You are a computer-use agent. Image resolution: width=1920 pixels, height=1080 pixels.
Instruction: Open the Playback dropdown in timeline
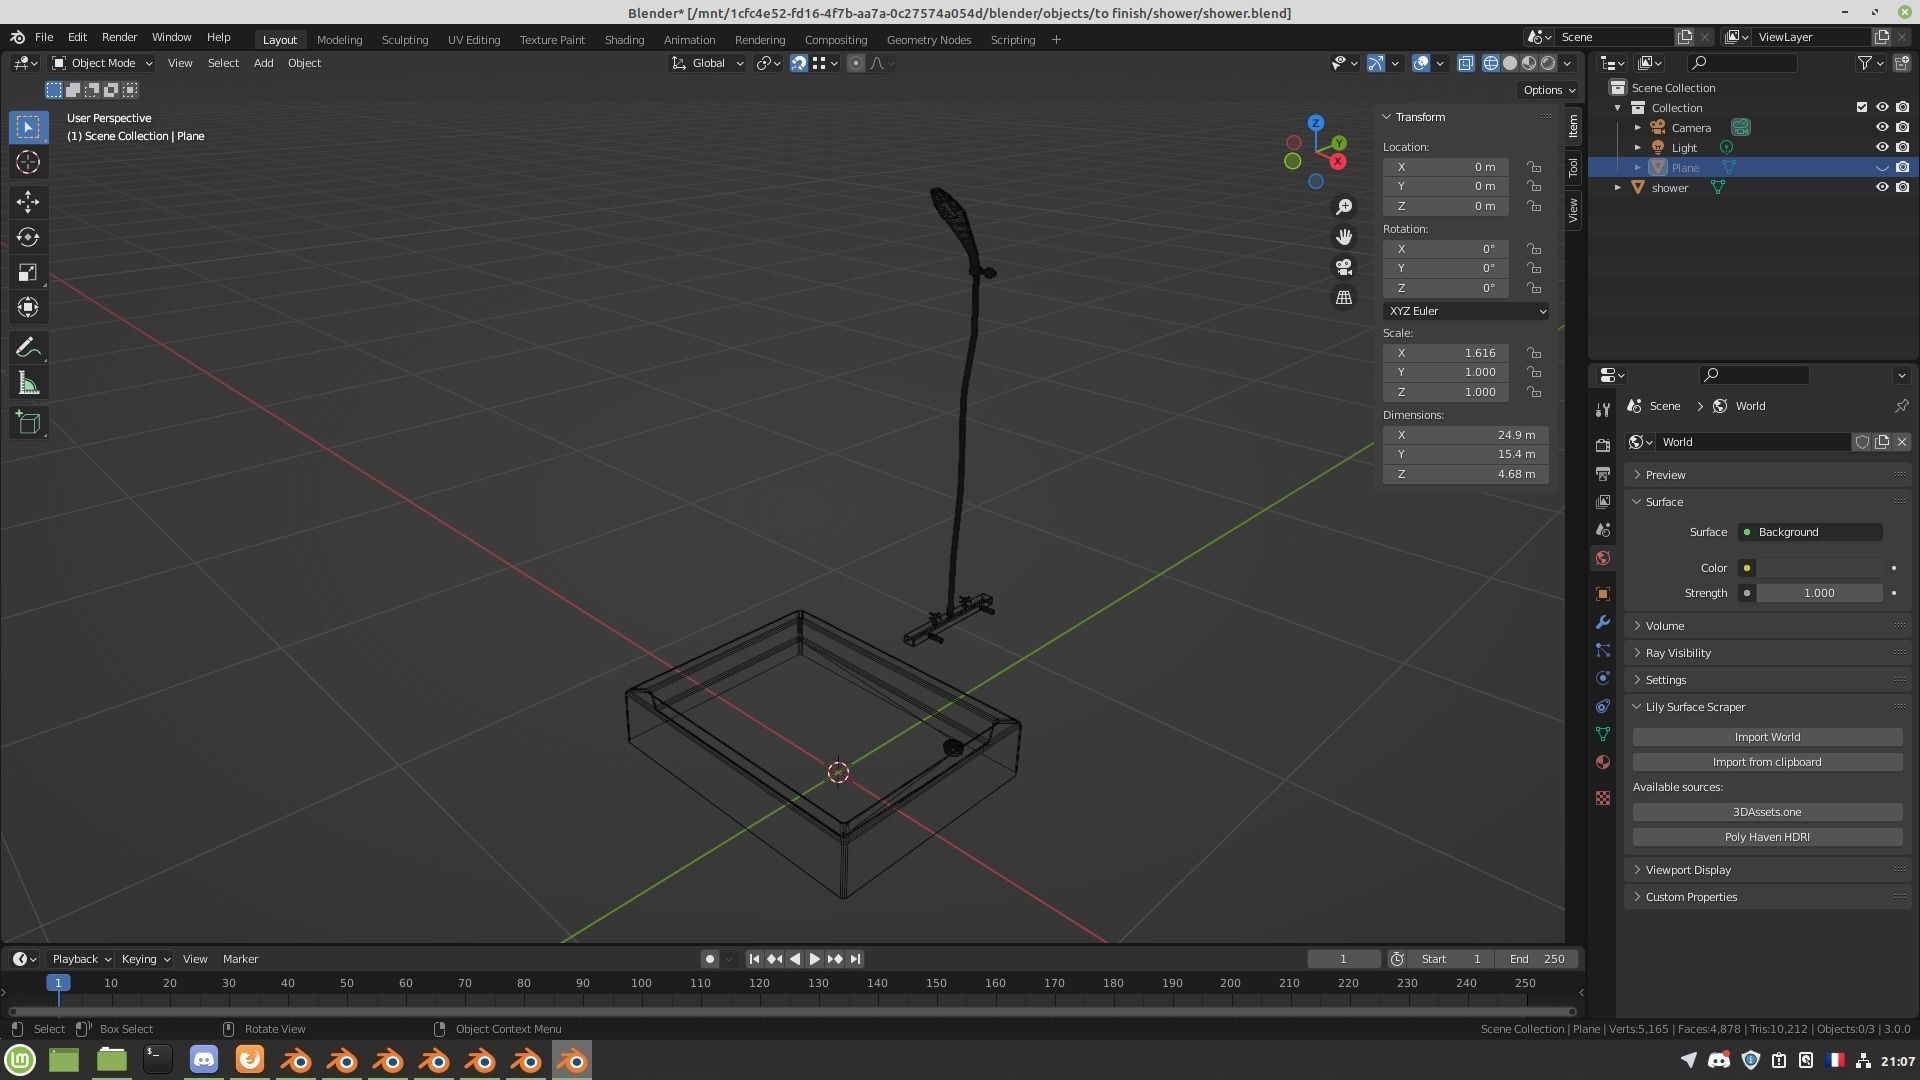click(x=80, y=959)
